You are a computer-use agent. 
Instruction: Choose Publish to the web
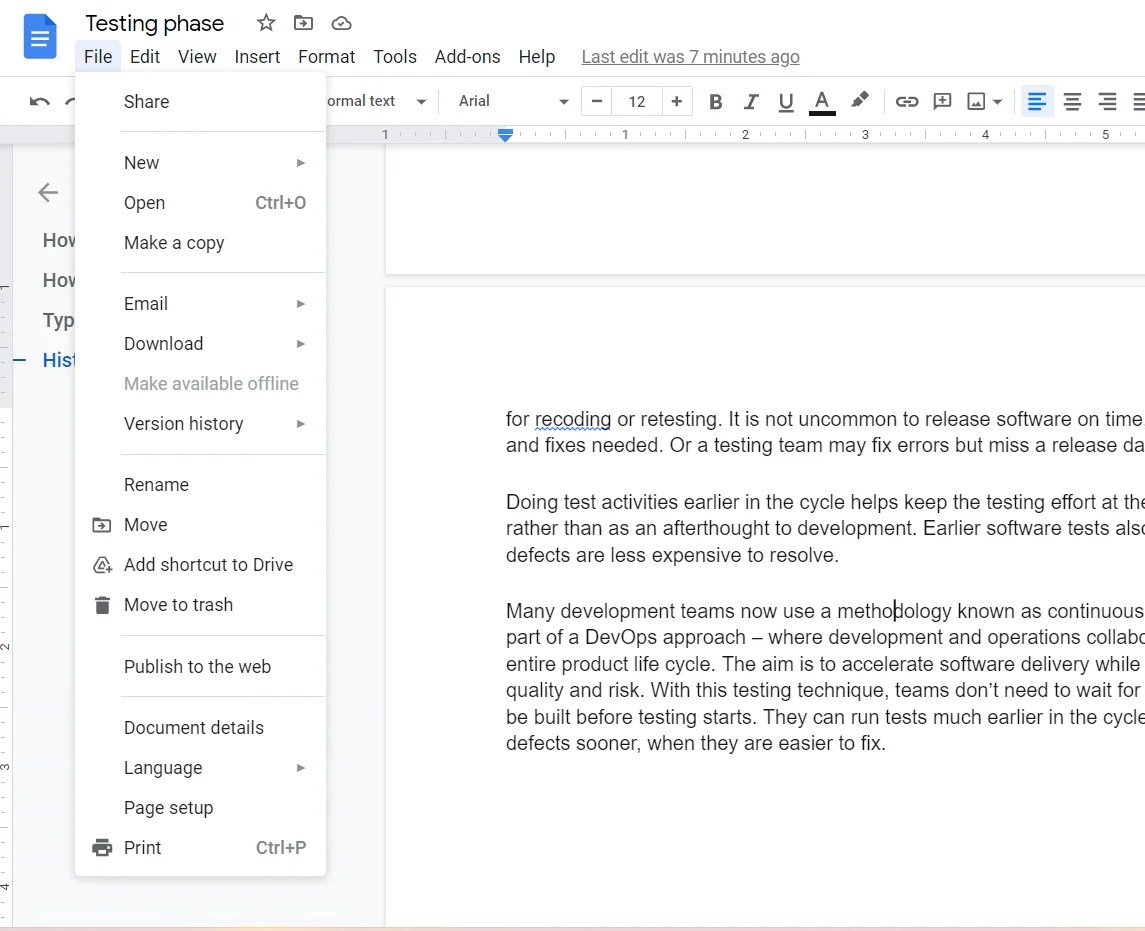tap(197, 666)
